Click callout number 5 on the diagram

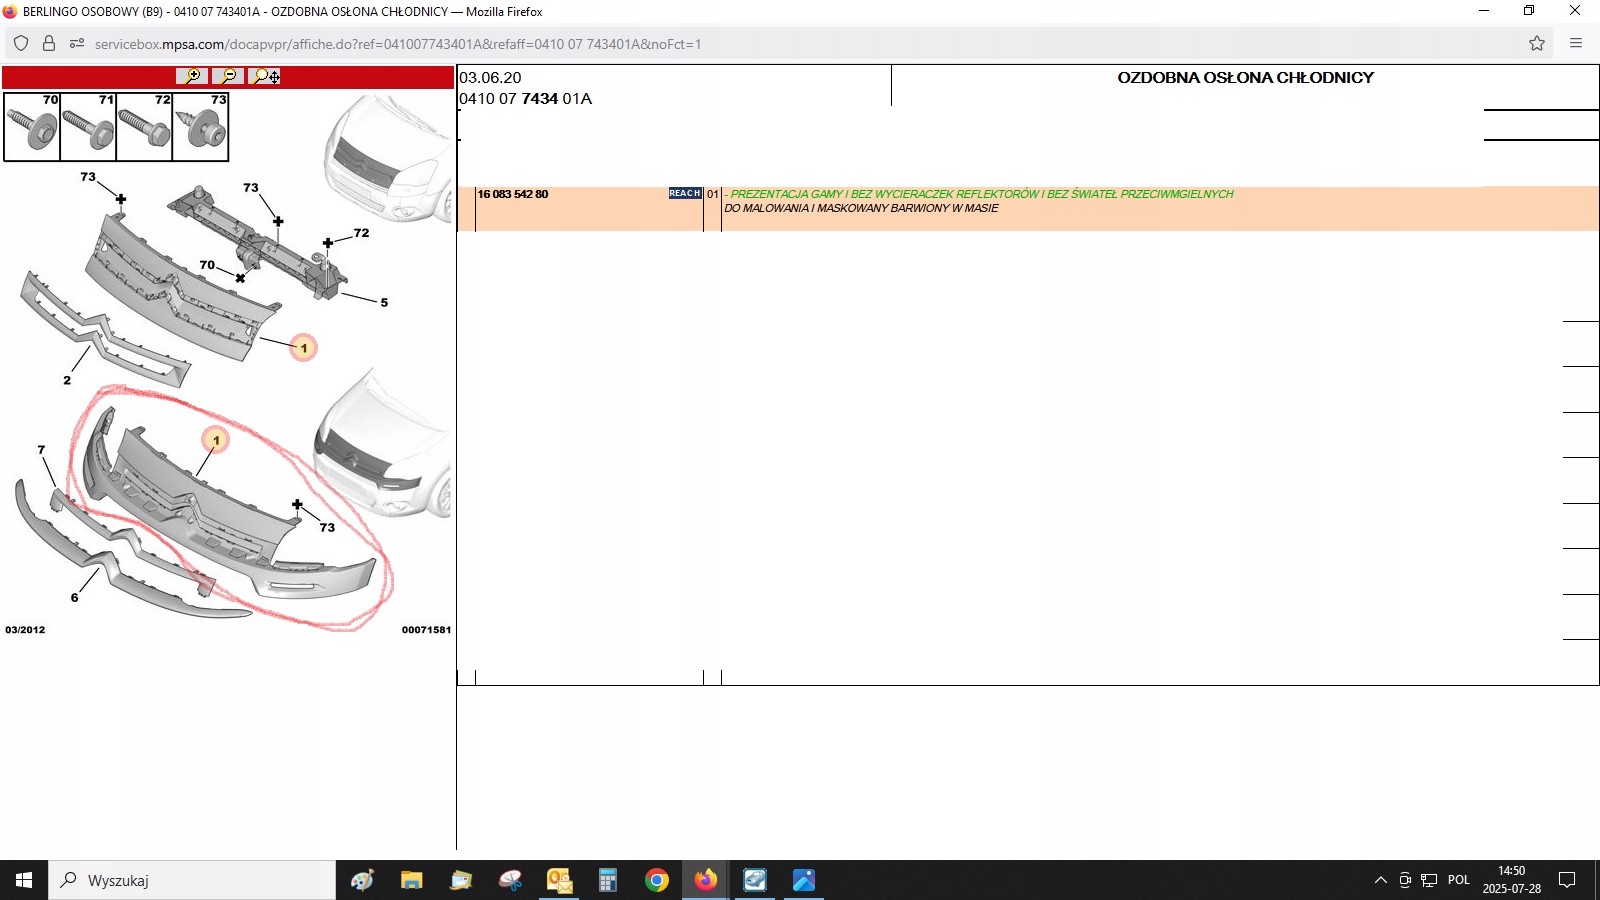coord(384,302)
